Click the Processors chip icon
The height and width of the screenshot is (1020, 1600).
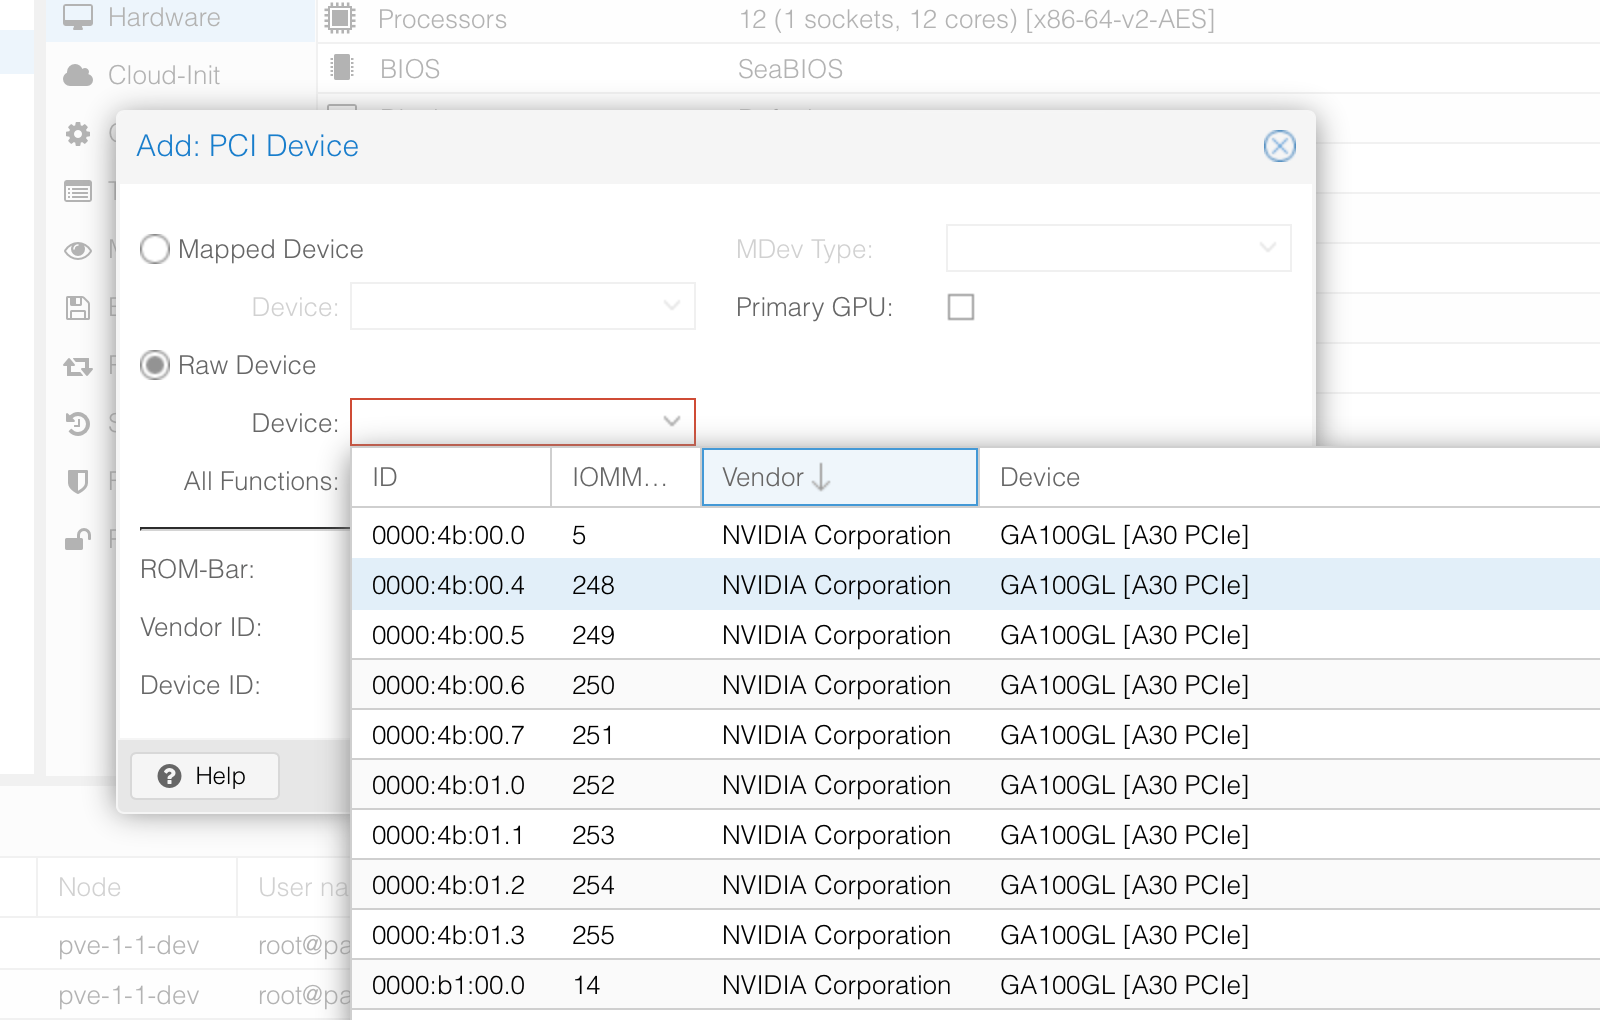point(341,18)
